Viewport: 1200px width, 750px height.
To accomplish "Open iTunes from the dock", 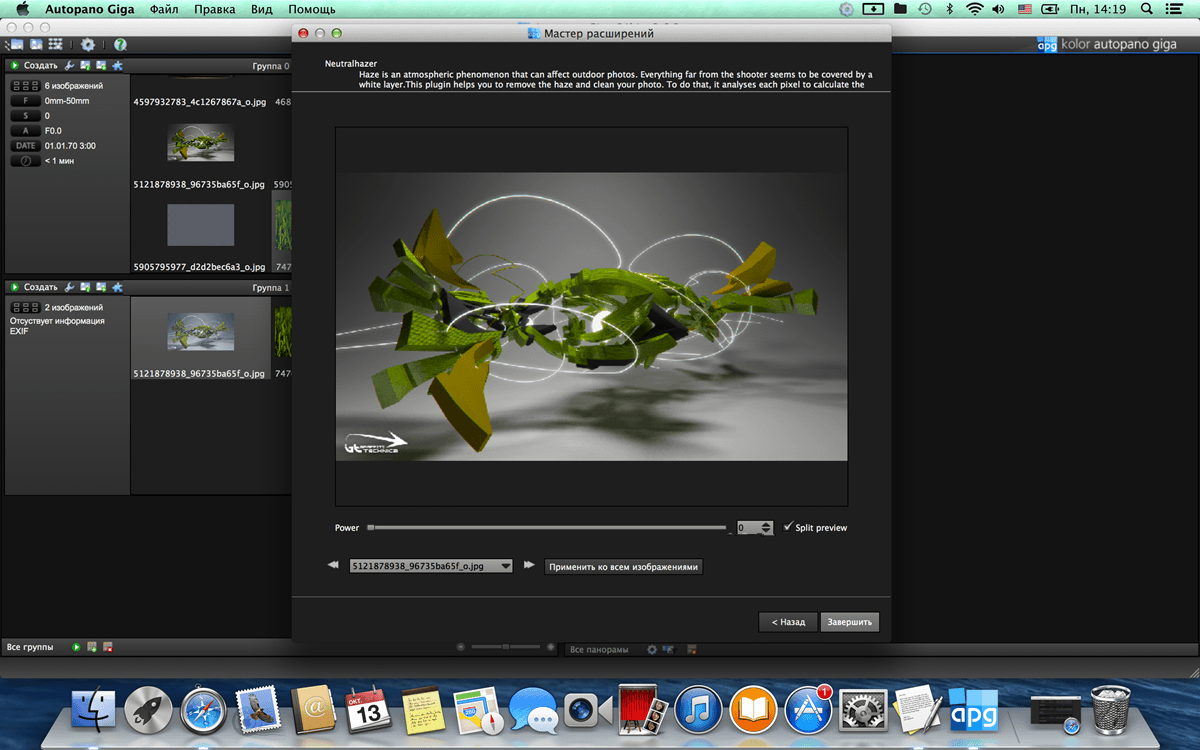I will click(x=698, y=711).
